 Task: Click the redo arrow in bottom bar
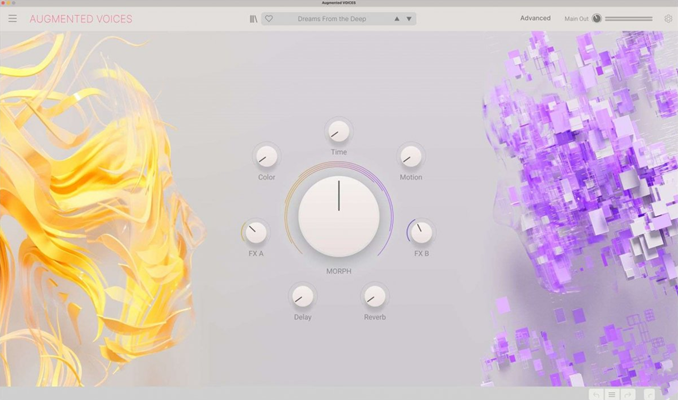[628, 394]
